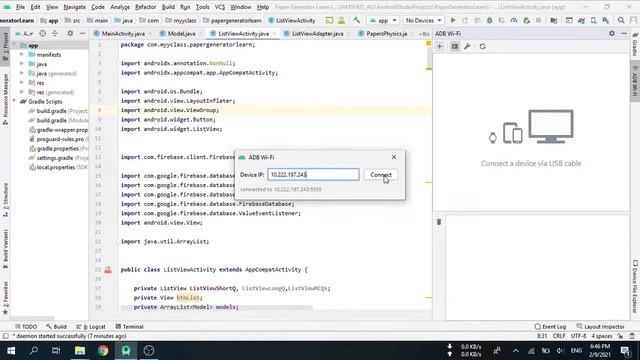This screenshot has height=360, width=640.
Task: Open settings.gradle file in tree
Action: pyautogui.click(x=58, y=158)
